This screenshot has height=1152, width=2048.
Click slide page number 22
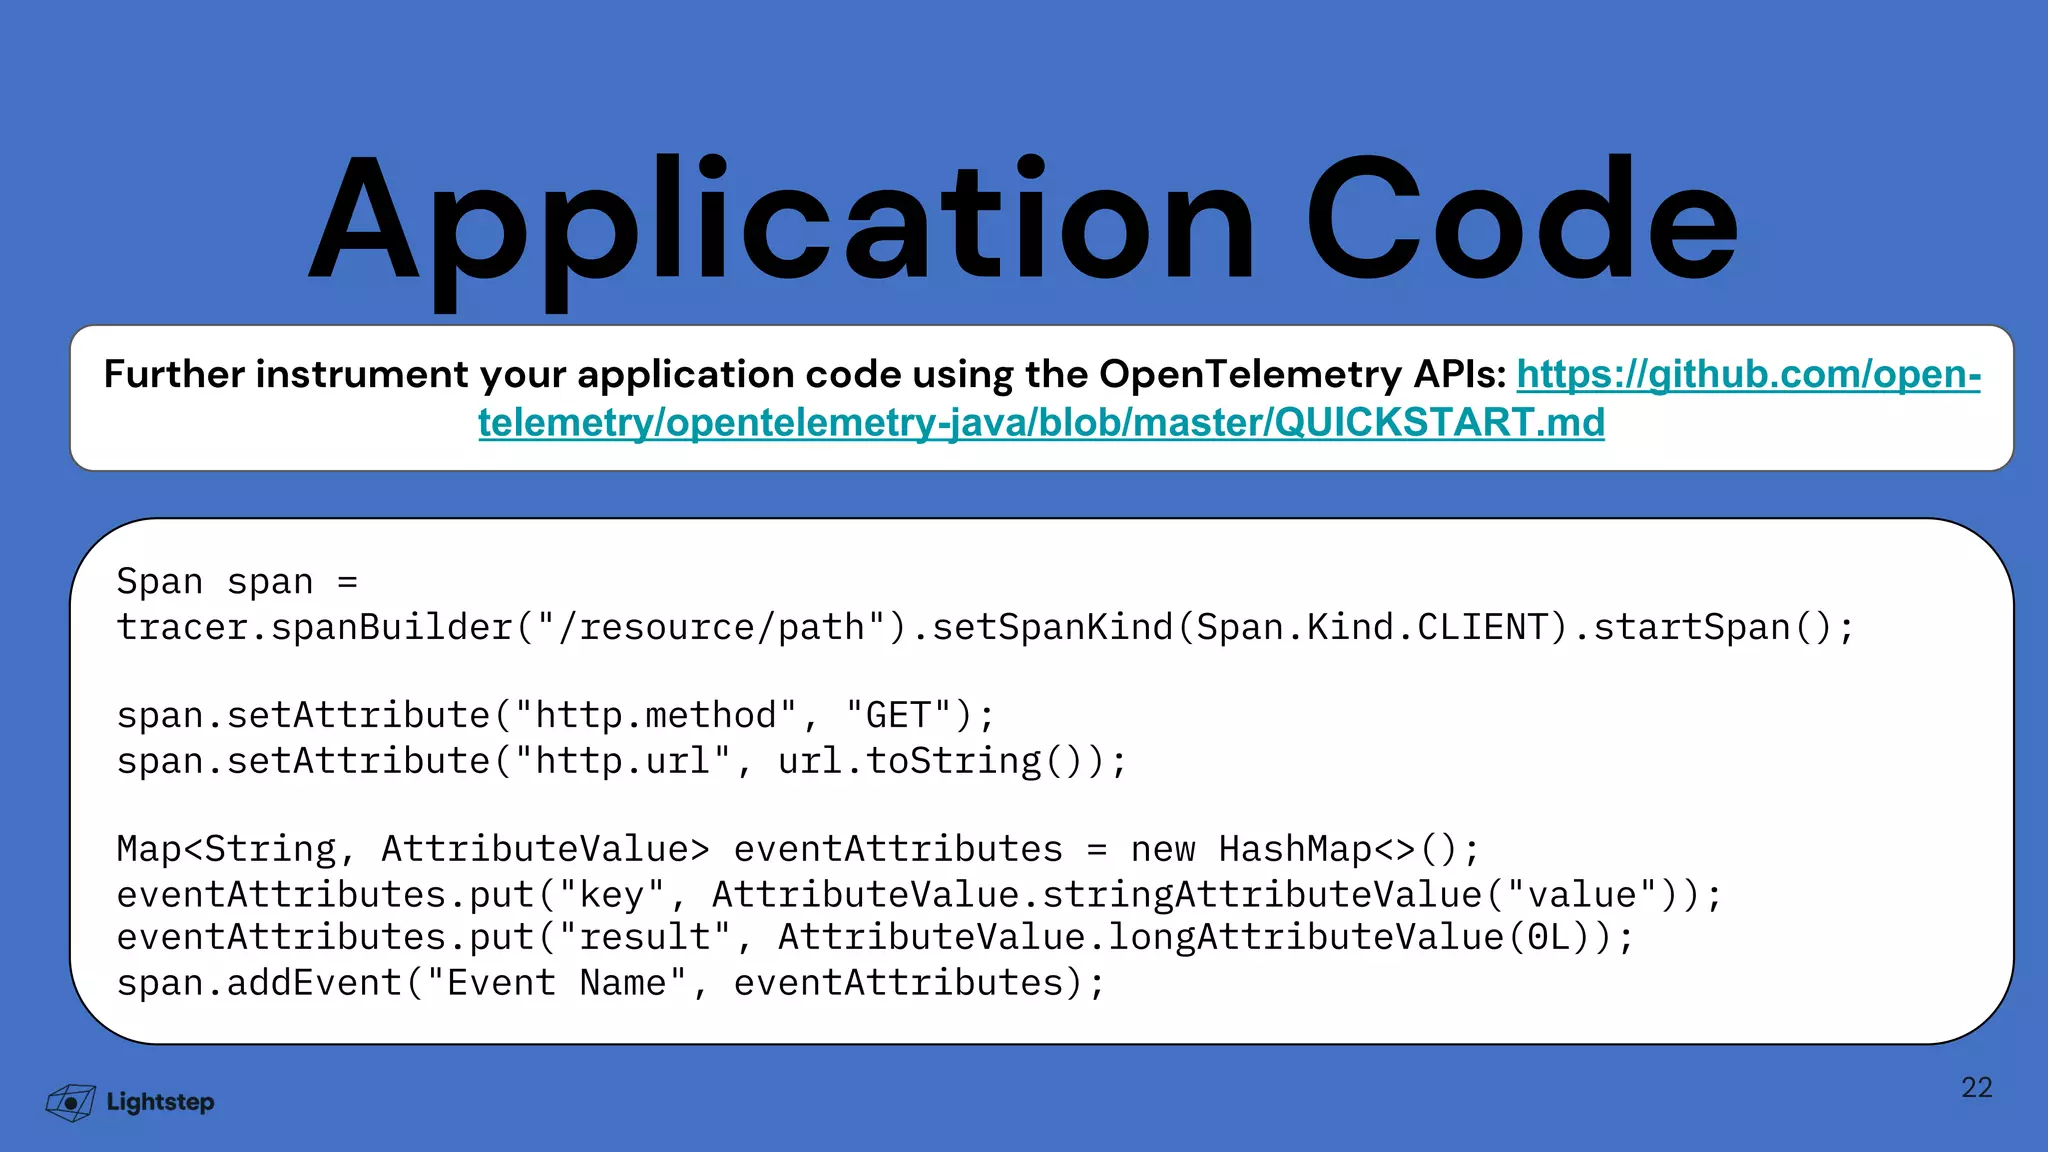click(1976, 1088)
